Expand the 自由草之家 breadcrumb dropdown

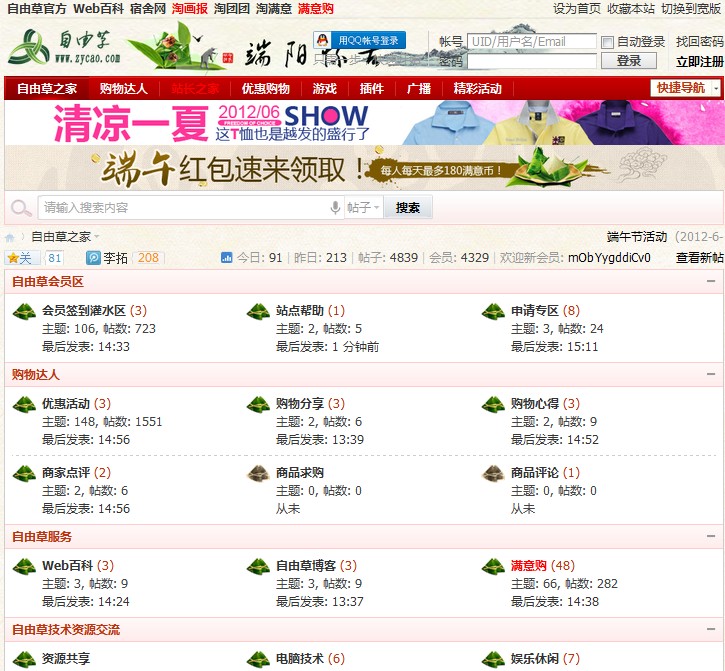point(97,237)
